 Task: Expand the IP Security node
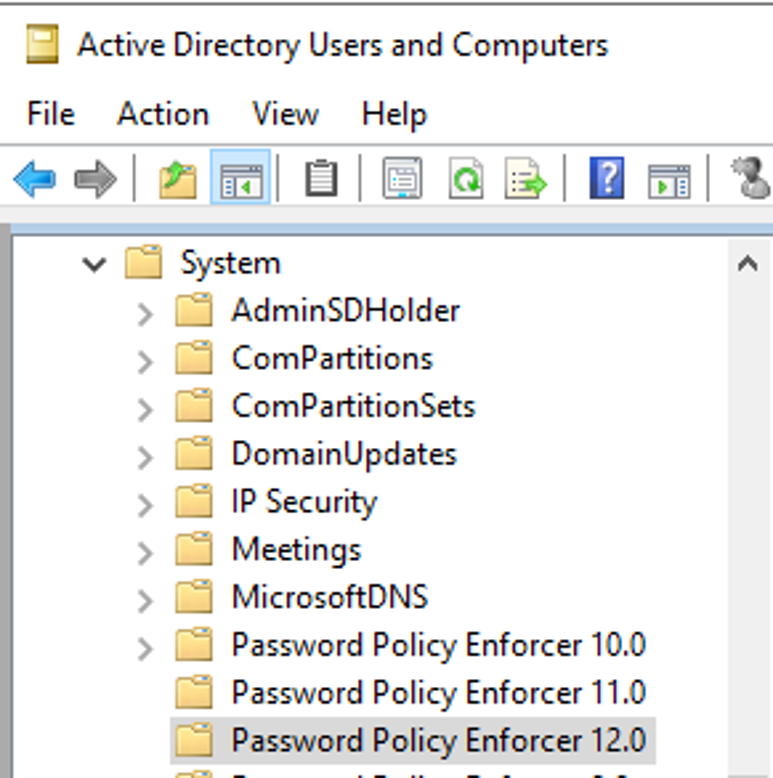145,505
